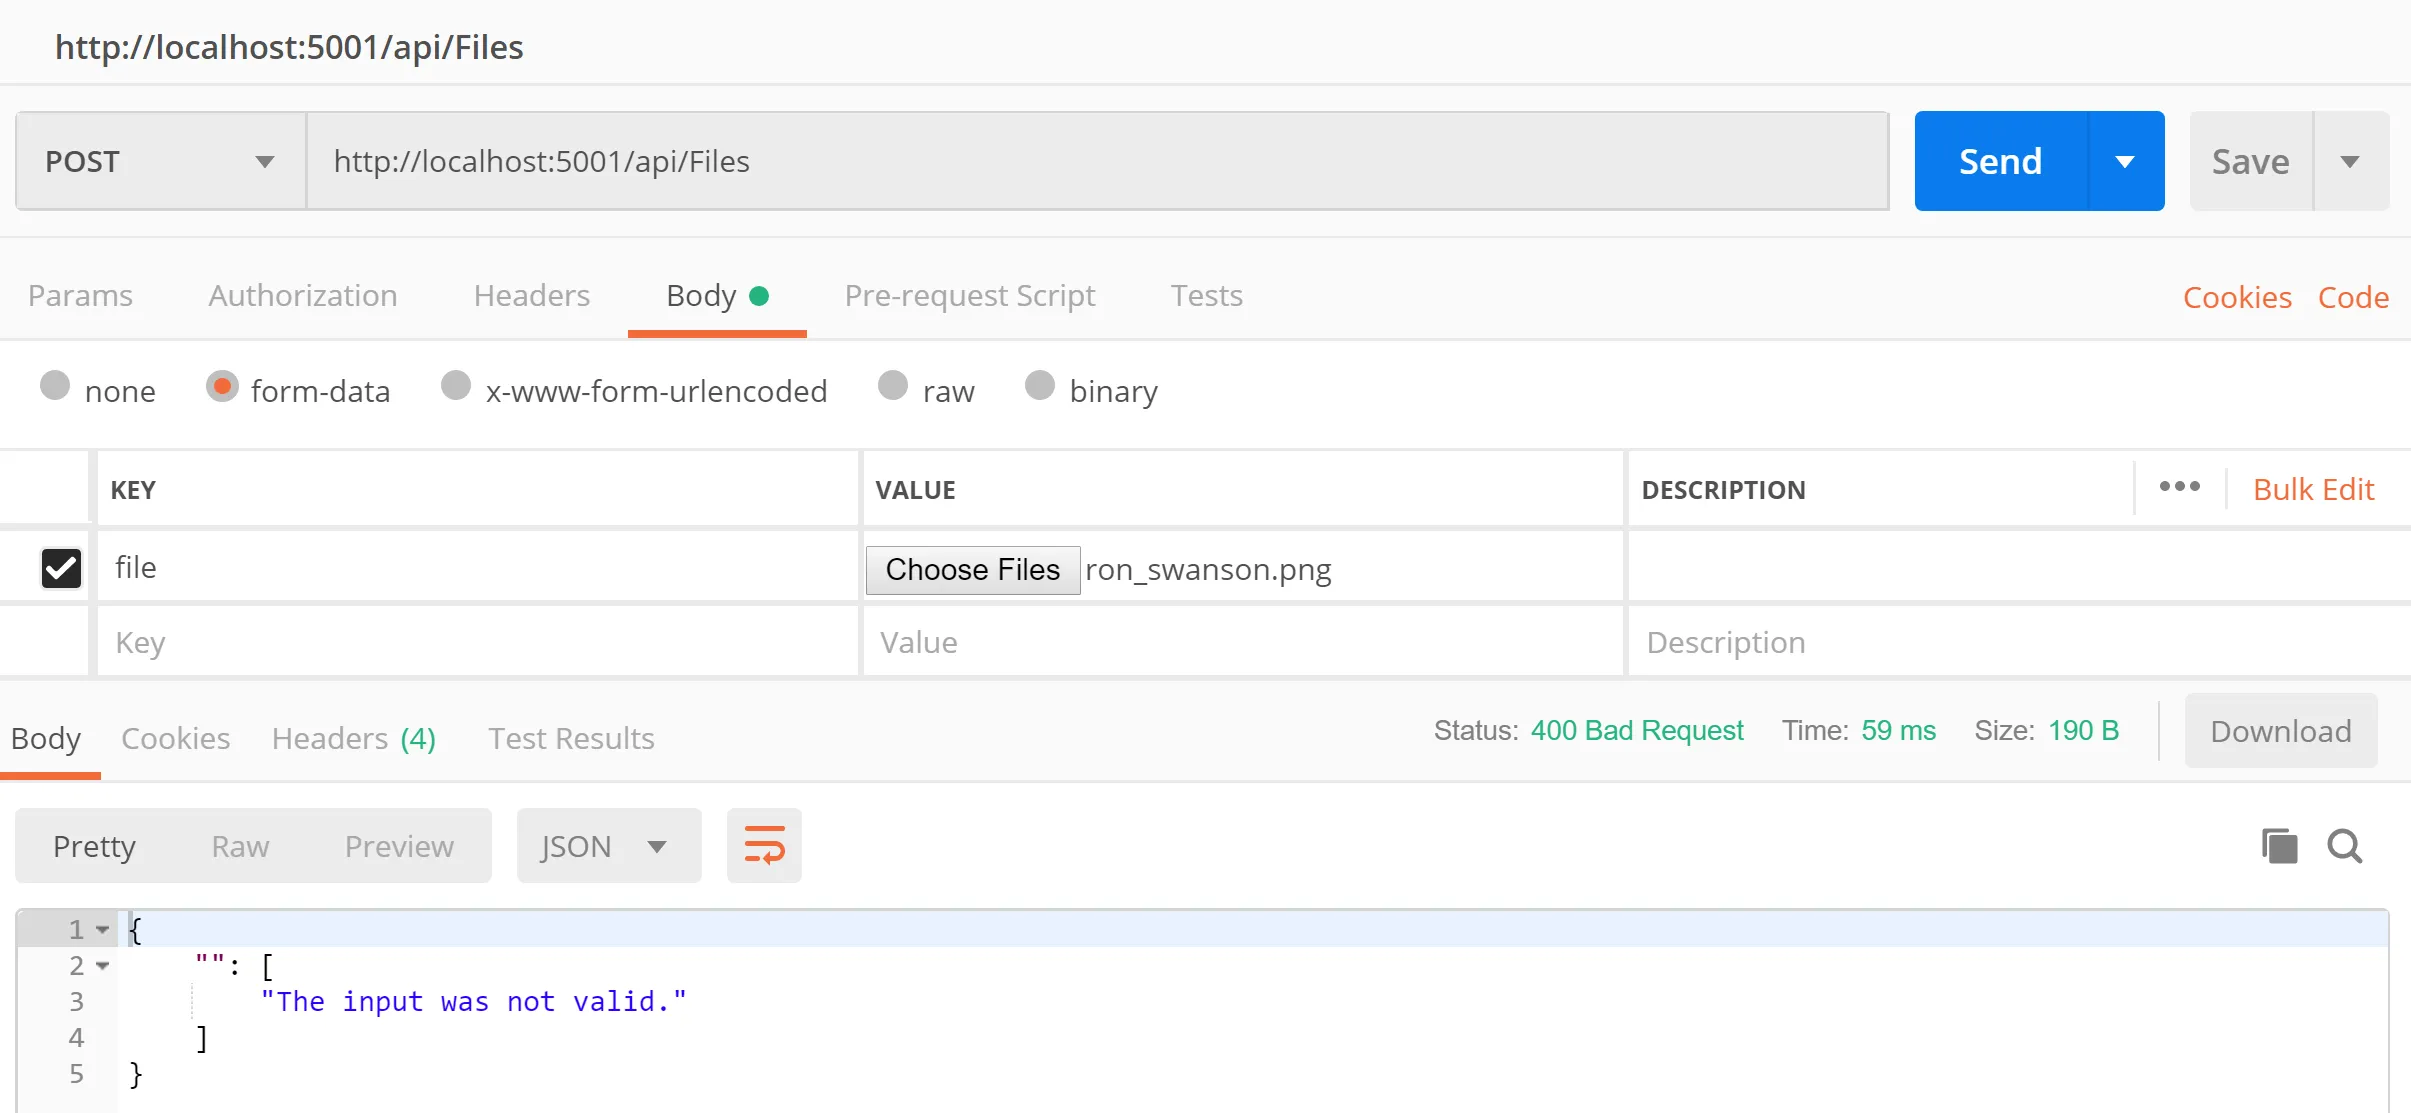
Task: Select the raw body type radio
Action: [892, 386]
